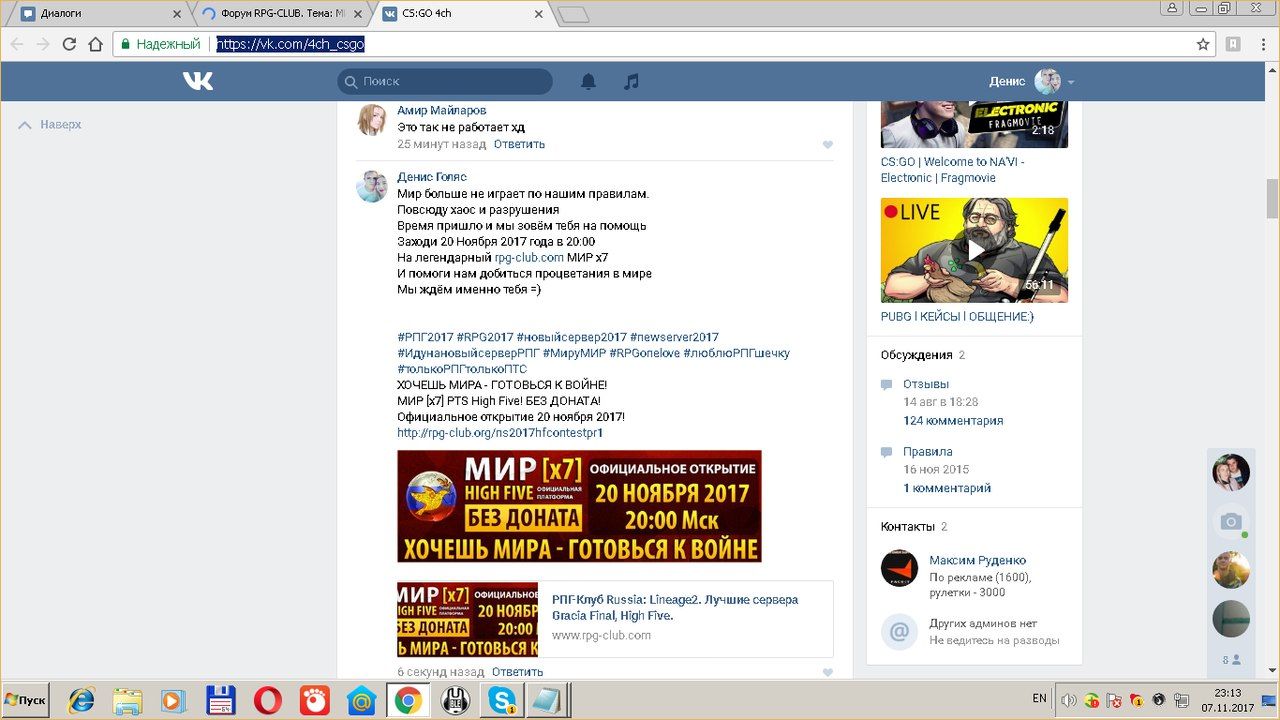Image resolution: width=1280 pixels, height=720 pixels.
Task: Open the friends-online counter showing 8
Action: click(1231, 660)
